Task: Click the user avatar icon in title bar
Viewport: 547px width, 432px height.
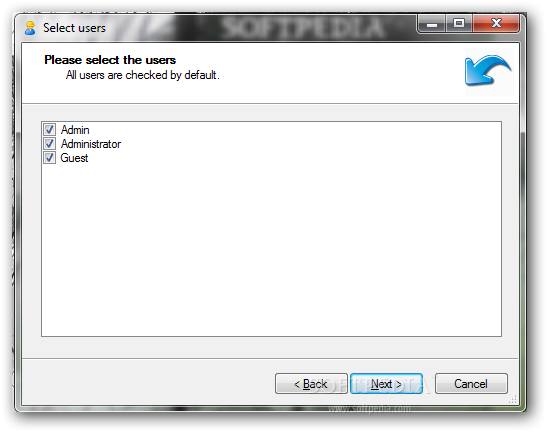Action: coord(30,28)
